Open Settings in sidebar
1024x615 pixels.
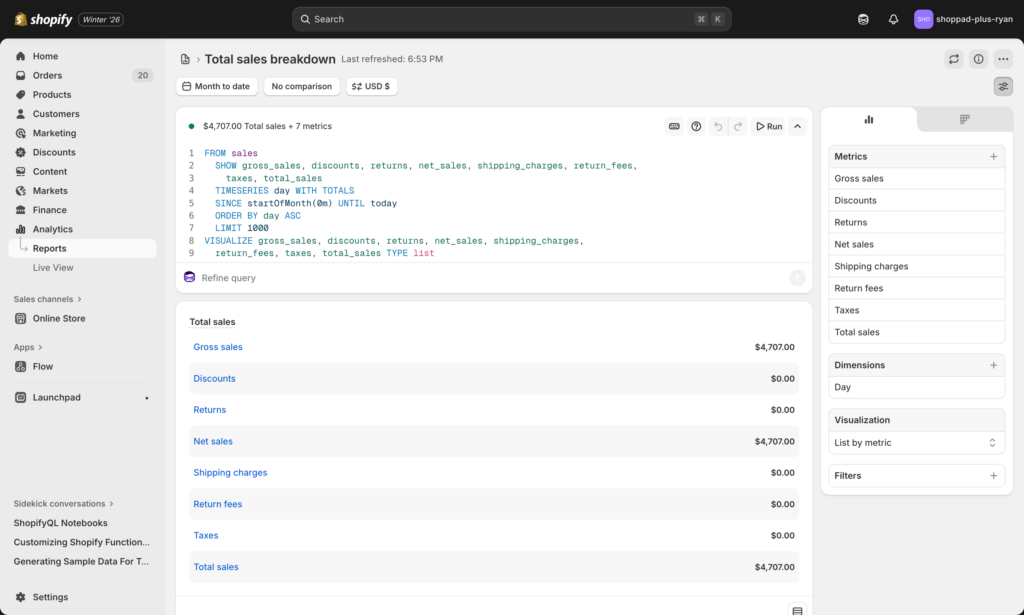tap(82, 597)
